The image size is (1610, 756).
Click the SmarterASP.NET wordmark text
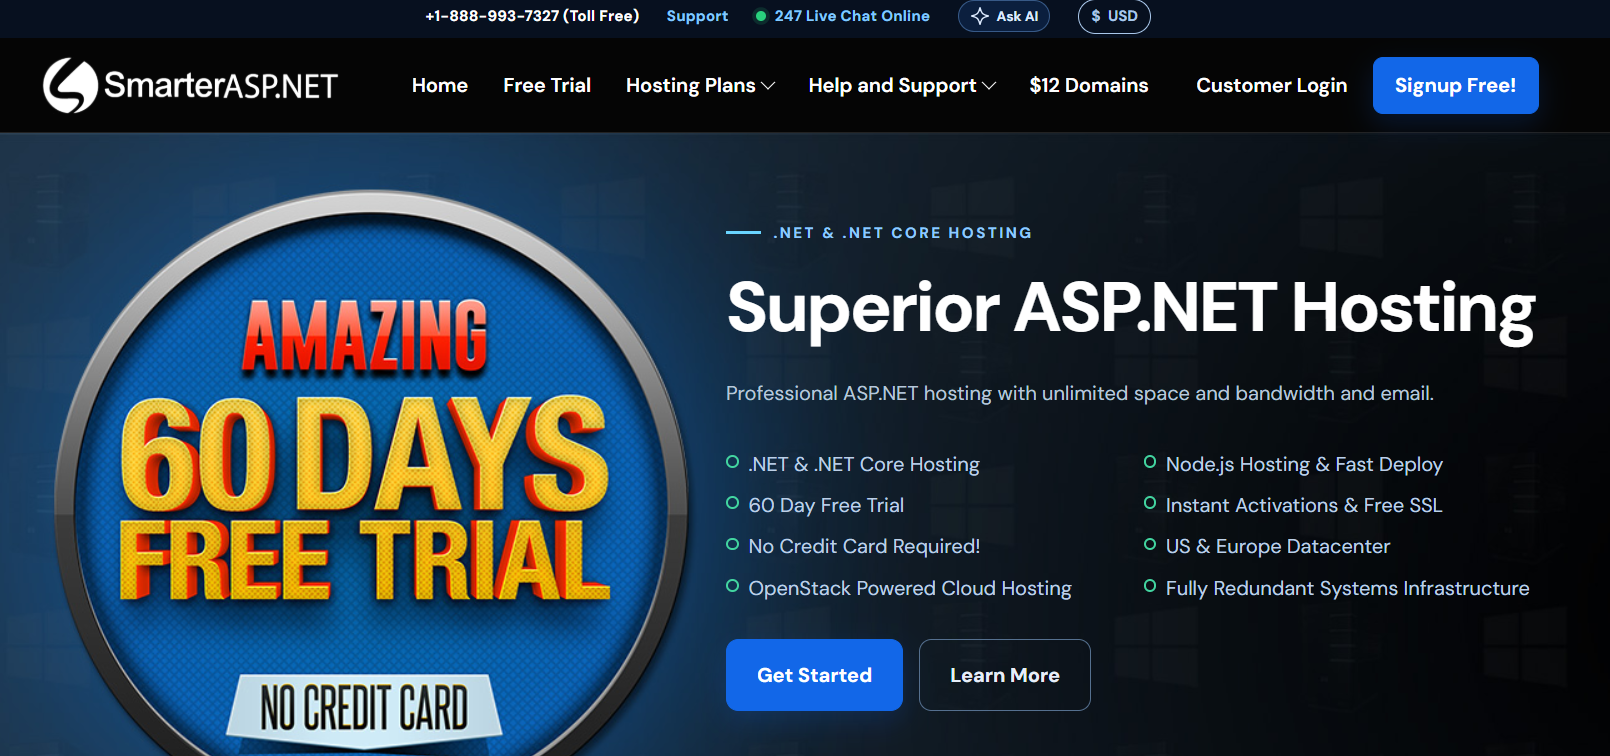[x=221, y=86]
